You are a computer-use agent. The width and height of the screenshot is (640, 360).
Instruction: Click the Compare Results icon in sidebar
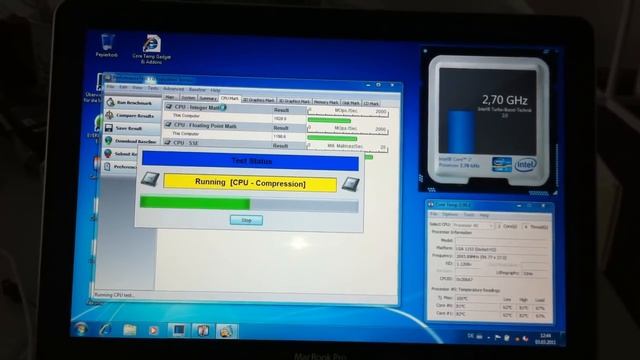pos(109,115)
